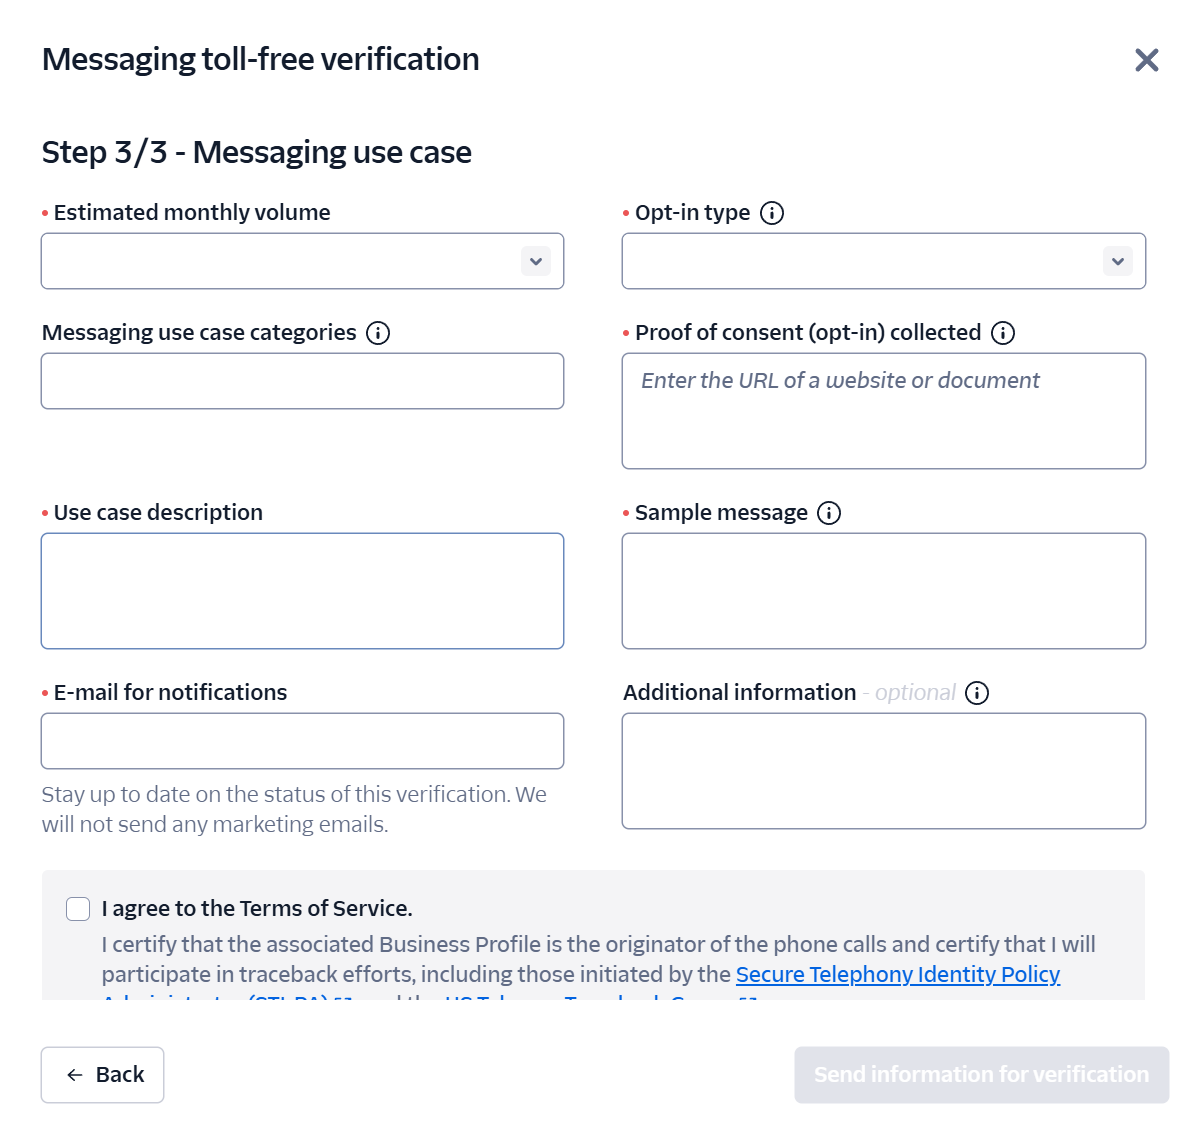Click the Back button

pyautogui.click(x=102, y=1074)
